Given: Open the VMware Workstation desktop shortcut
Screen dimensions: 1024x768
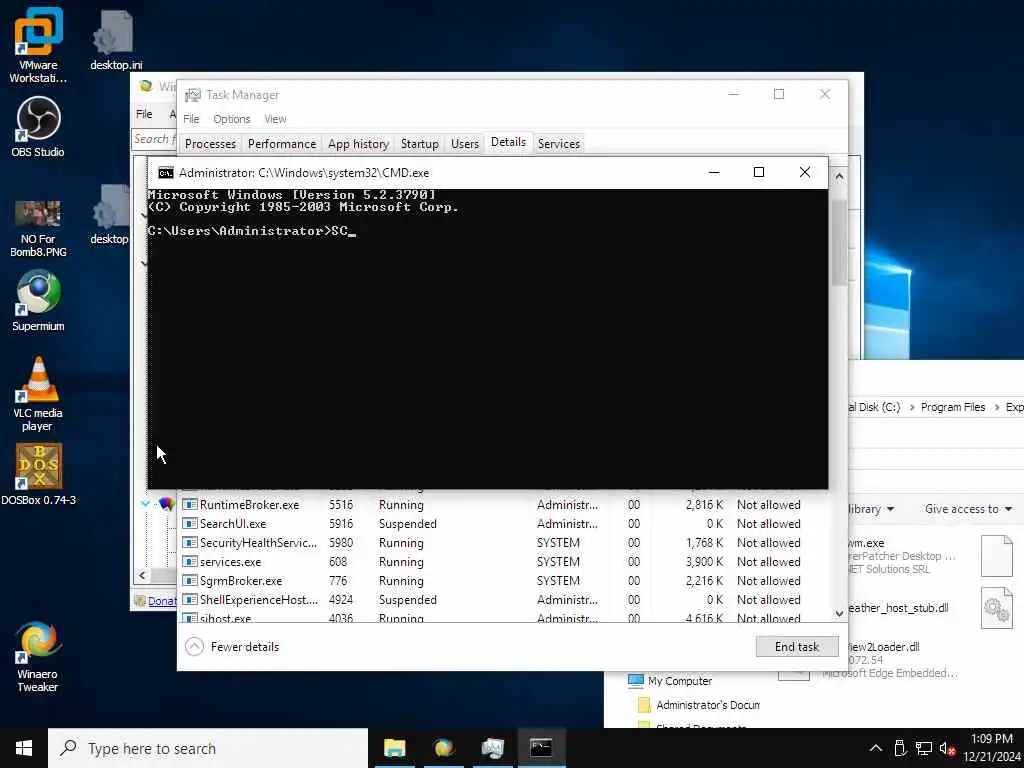Looking at the screenshot, I should point(38,44).
